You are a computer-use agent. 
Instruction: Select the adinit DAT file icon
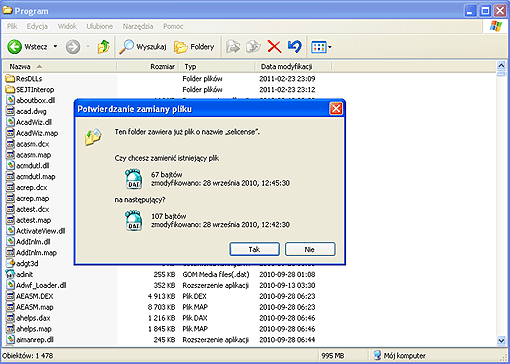click(10, 274)
